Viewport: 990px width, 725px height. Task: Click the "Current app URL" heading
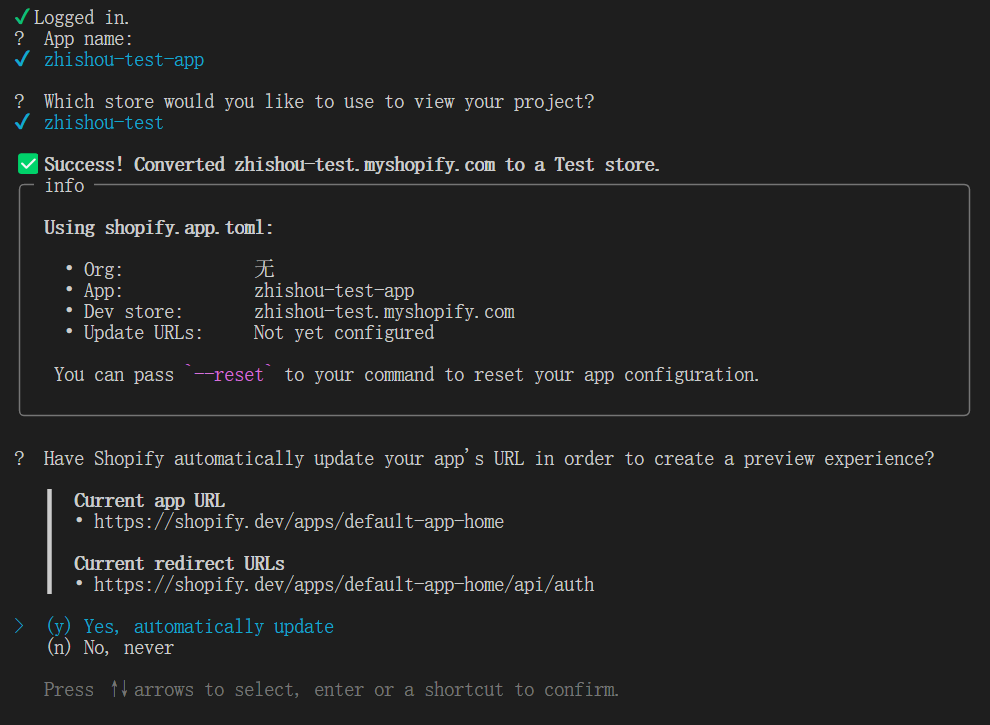pyautogui.click(x=150, y=500)
